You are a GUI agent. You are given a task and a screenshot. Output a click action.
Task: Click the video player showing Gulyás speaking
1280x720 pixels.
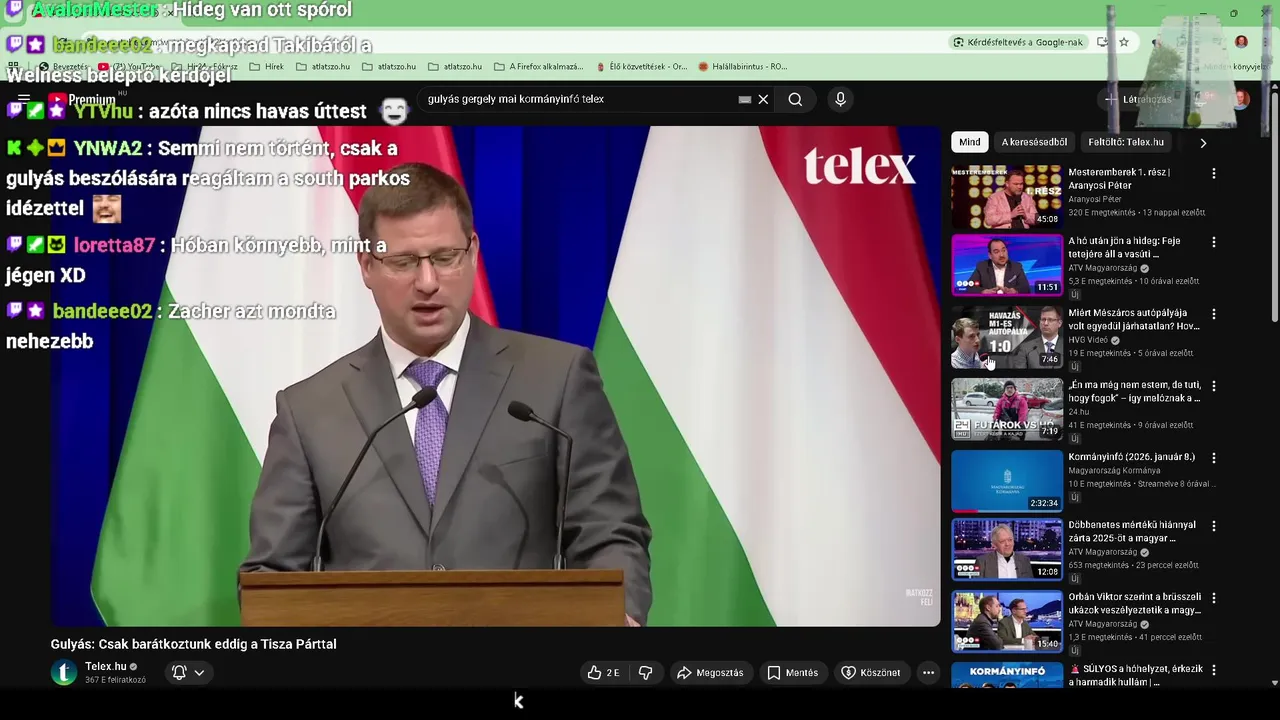[x=495, y=376]
